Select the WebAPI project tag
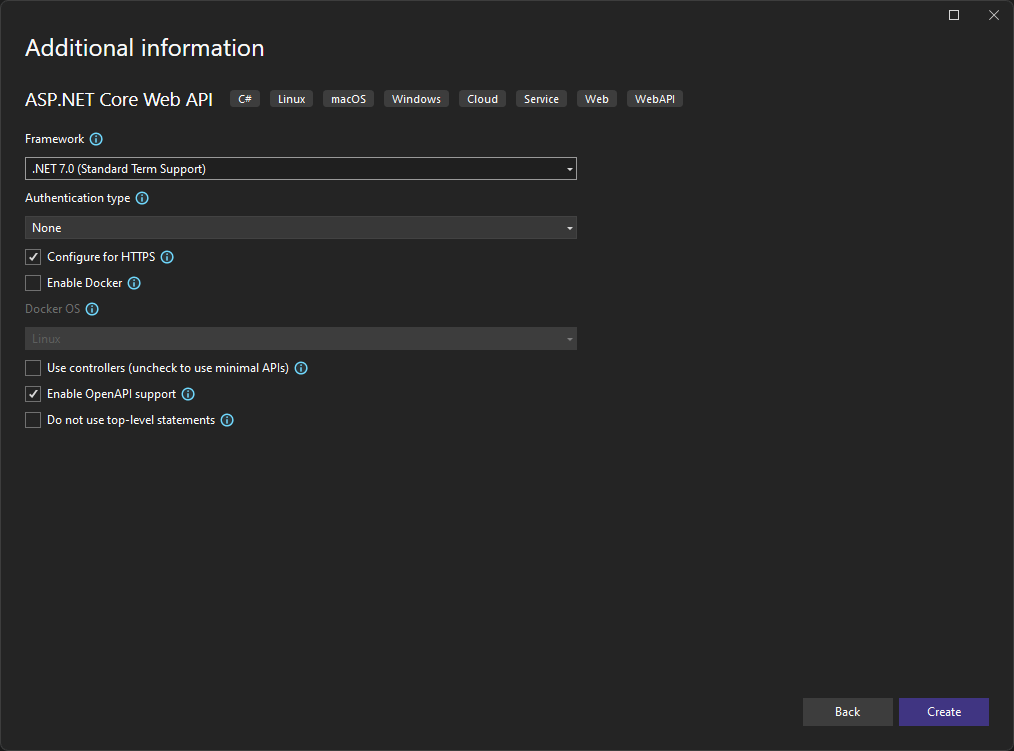Image resolution: width=1014 pixels, height=751 pixels. pyautogui.click(x=654, y=98)
